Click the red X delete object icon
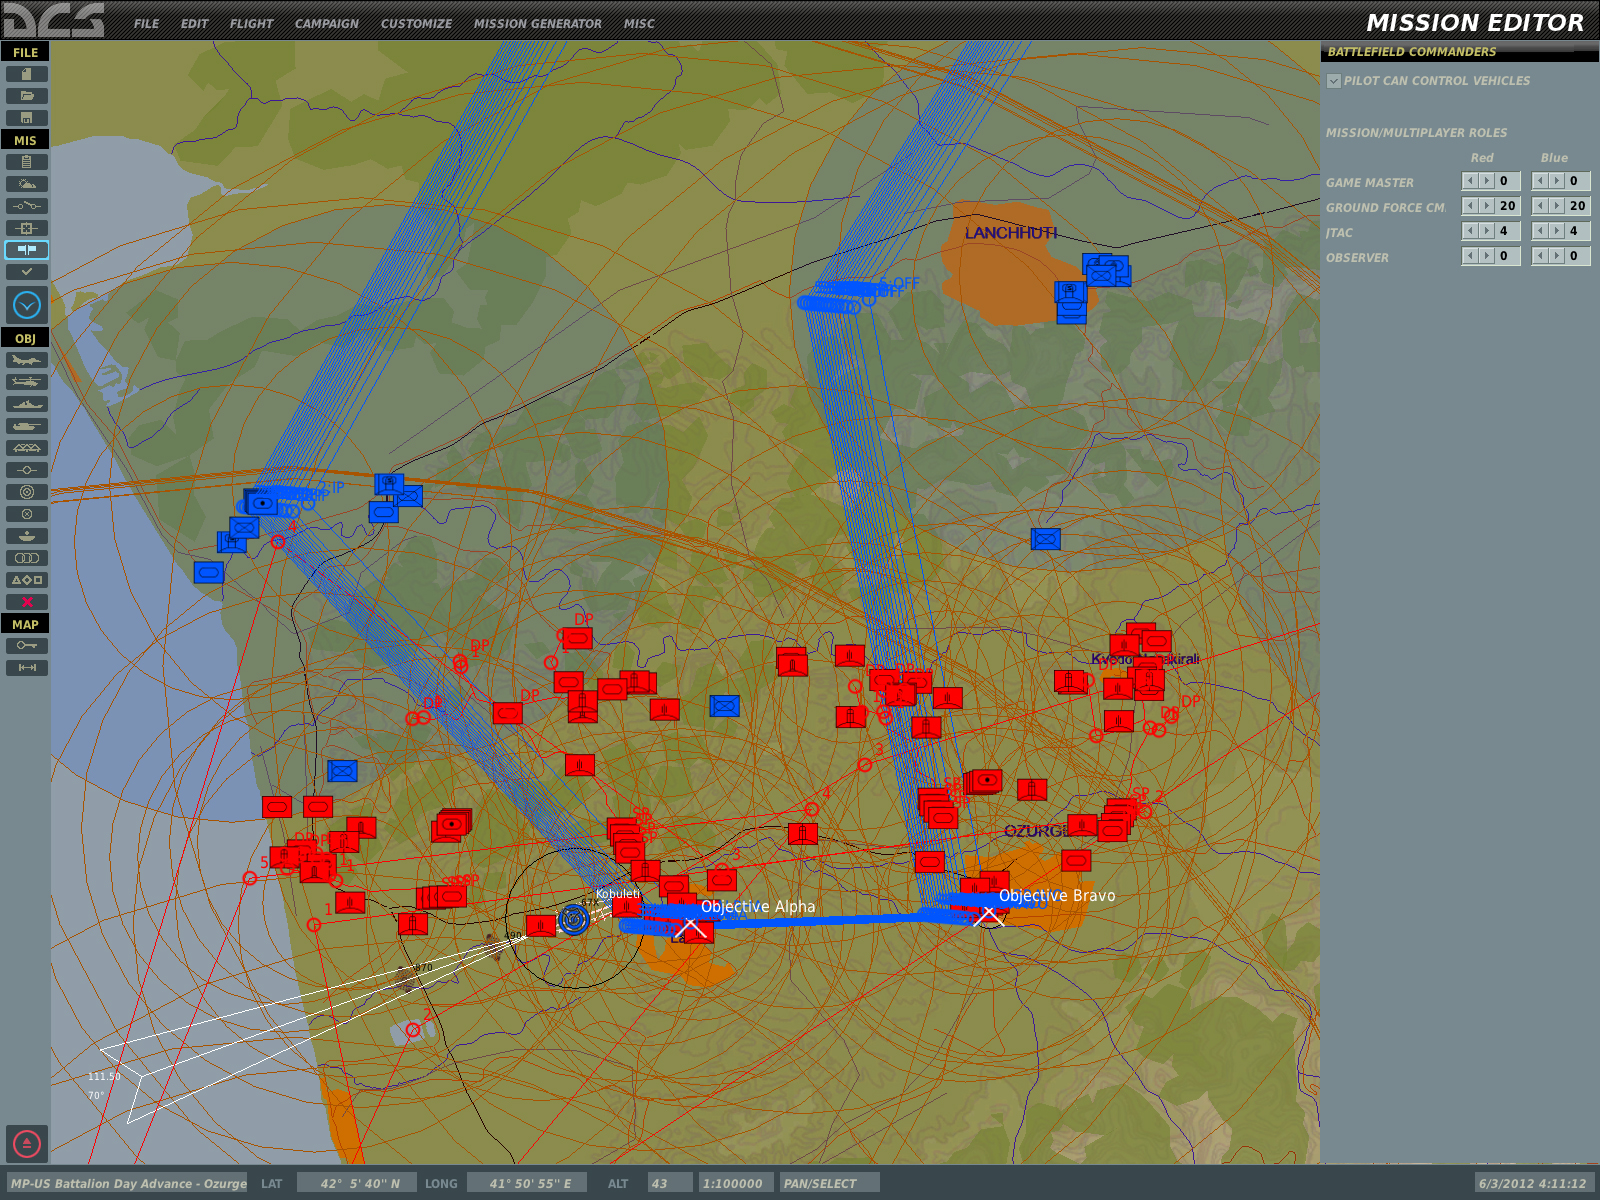The height and width of the screenshot is (1200, 1600). tap(27, 602)
